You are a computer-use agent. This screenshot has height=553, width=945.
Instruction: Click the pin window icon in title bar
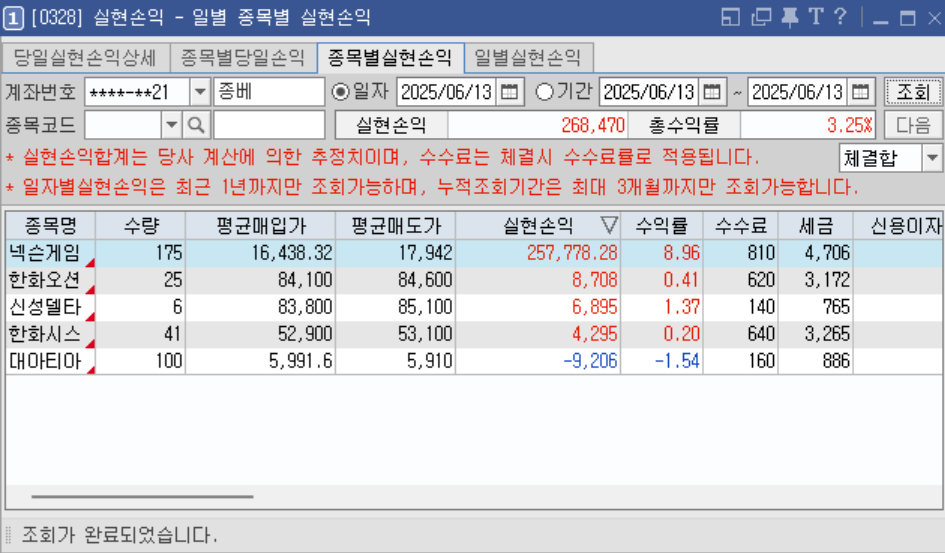click(790, 17)
